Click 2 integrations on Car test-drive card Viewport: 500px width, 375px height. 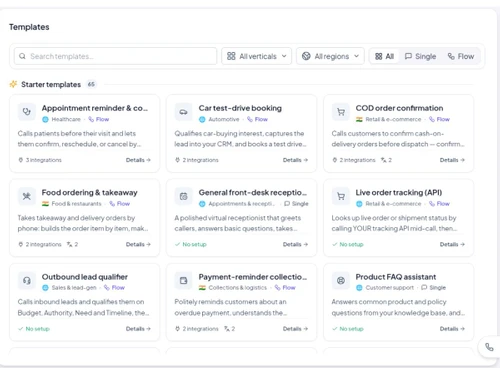pos(197,160)
